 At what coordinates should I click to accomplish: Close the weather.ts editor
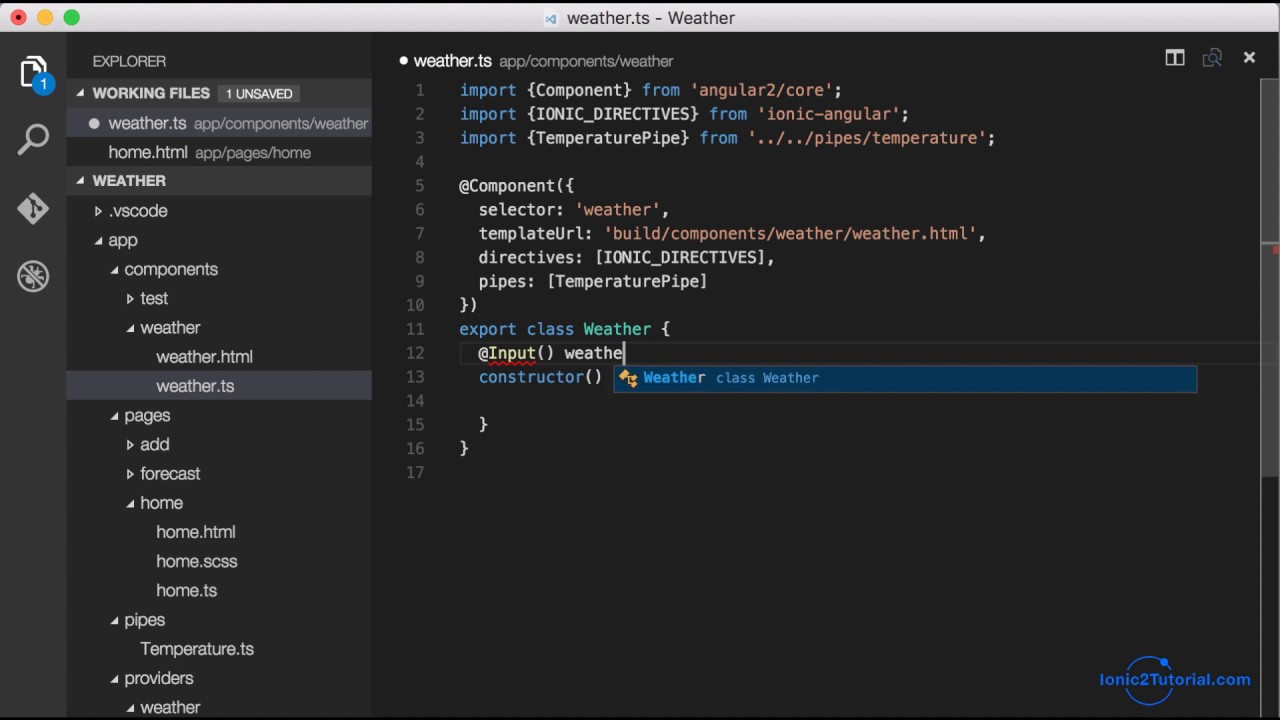[x=1249, y=58]
